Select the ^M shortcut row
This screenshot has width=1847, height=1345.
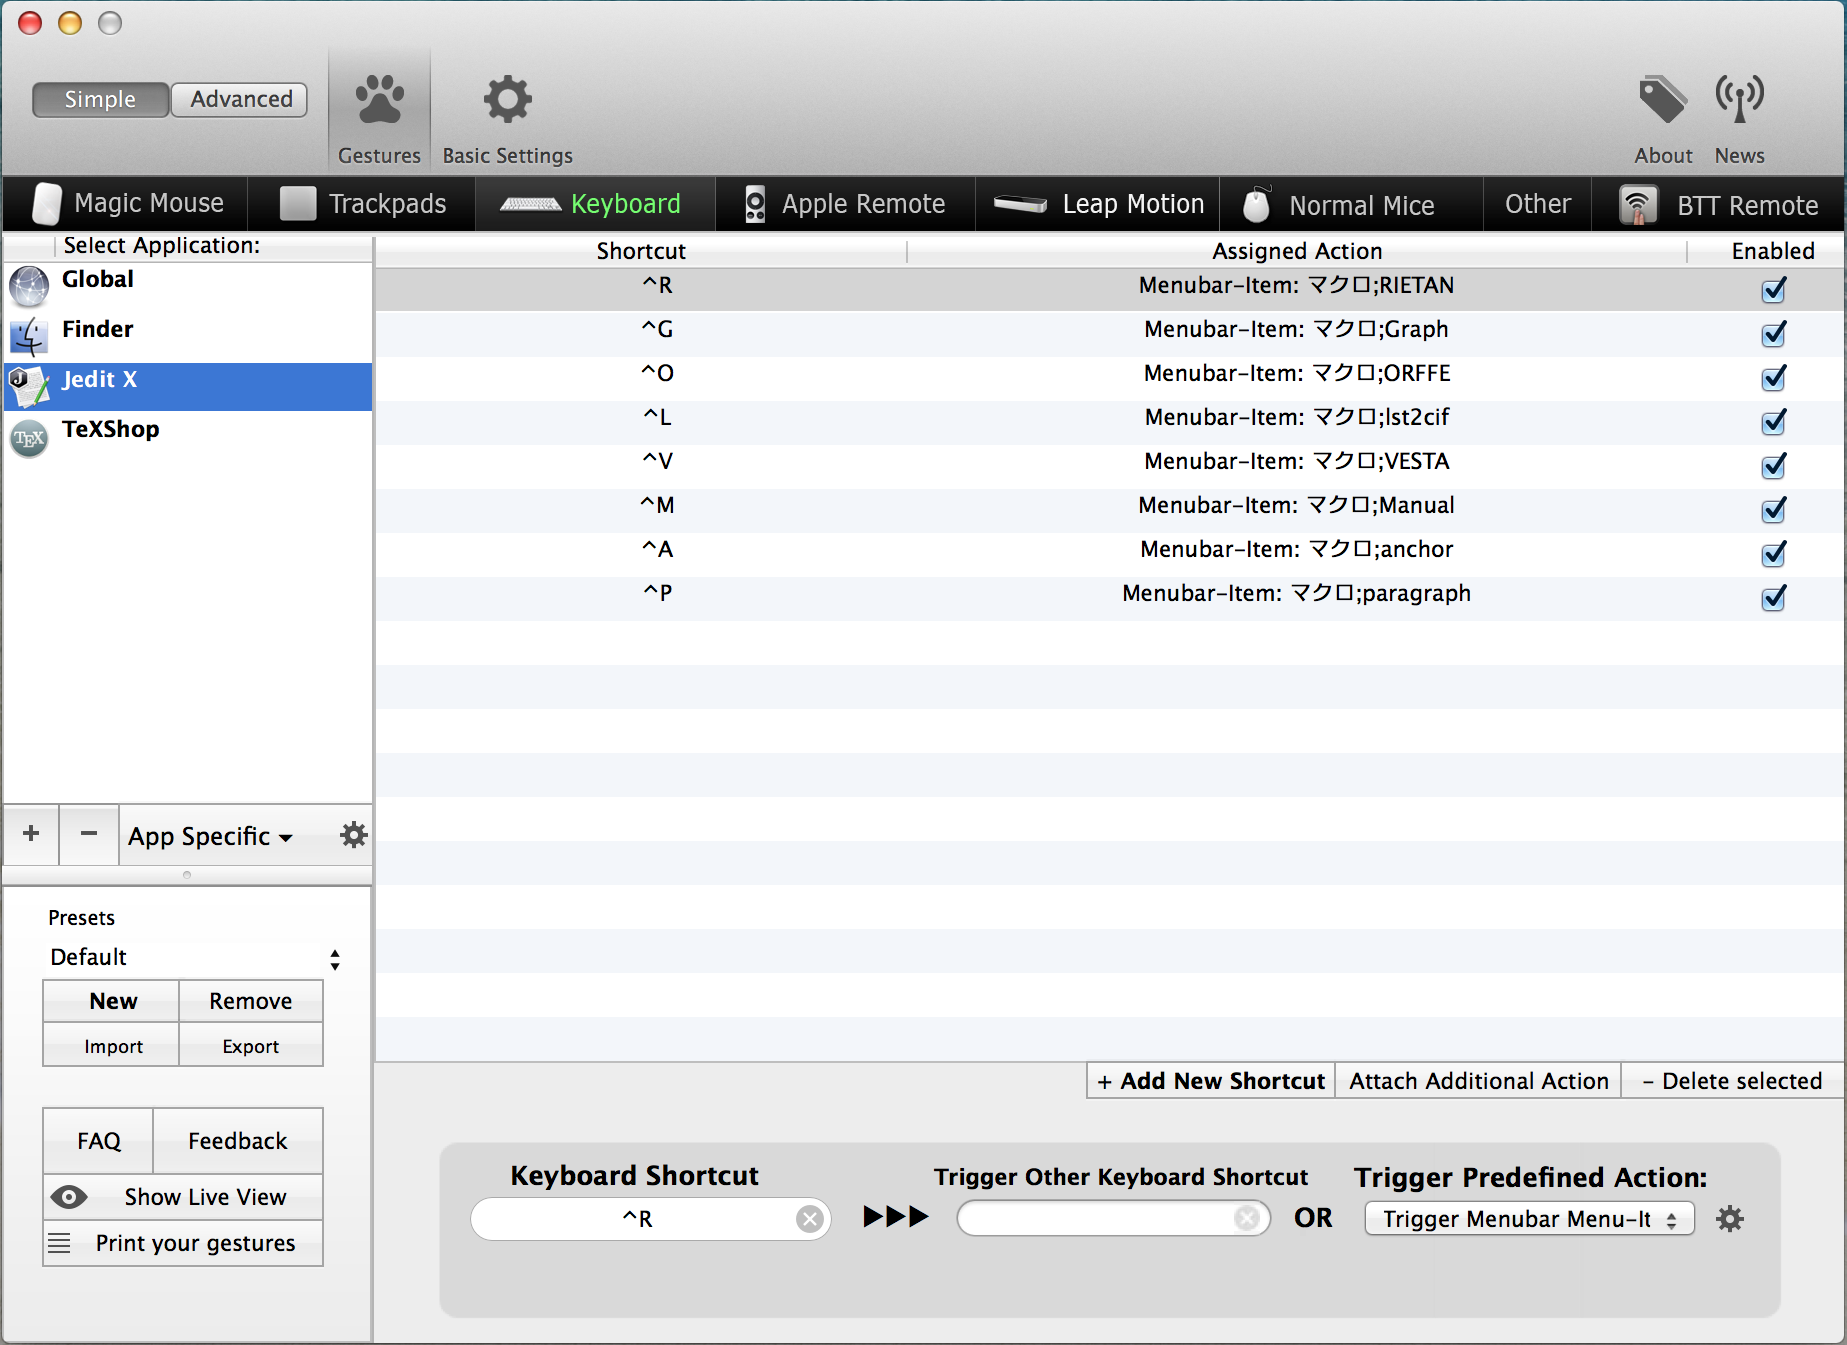click(x=1110, y=510)
